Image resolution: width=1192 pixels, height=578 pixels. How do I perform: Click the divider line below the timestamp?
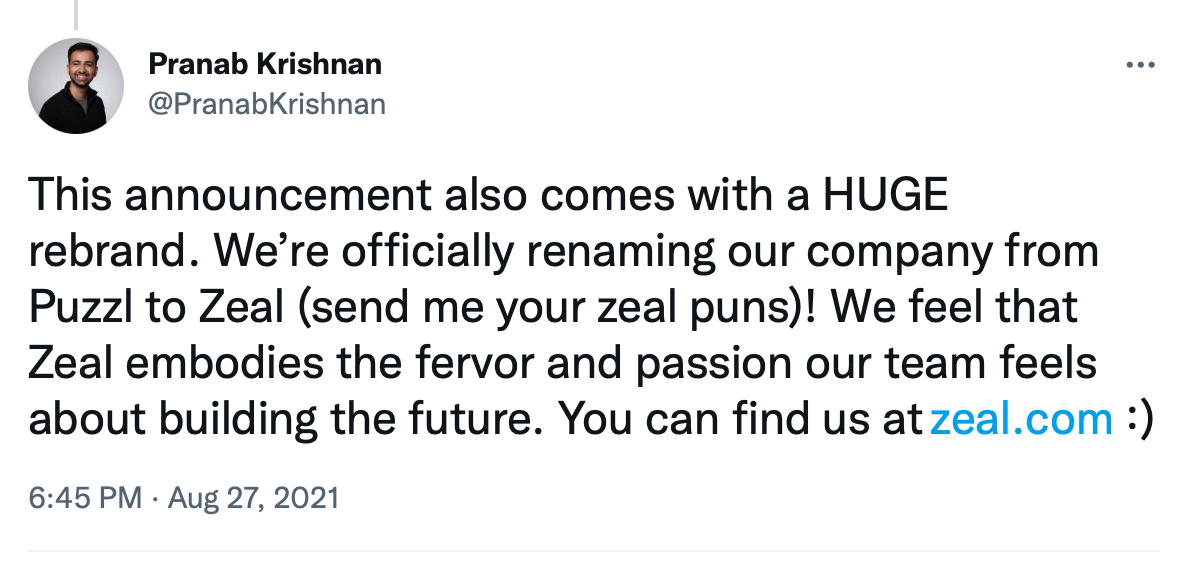click(594, 551)
